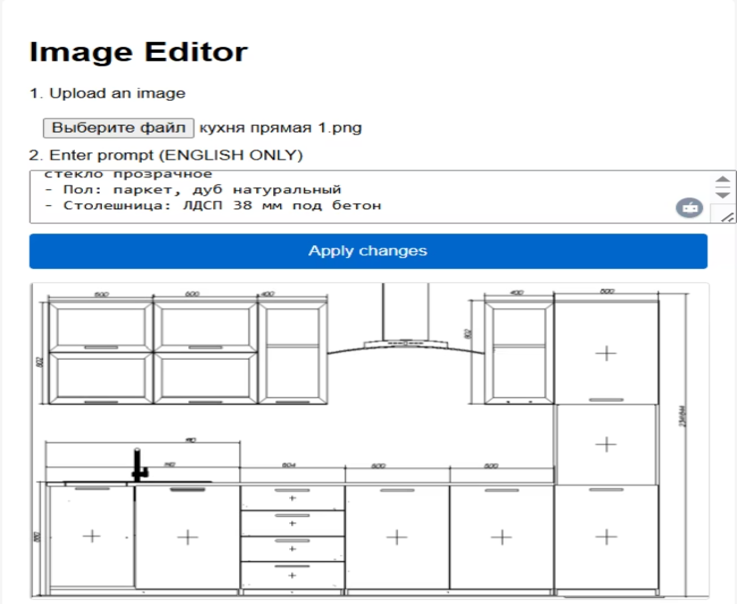Click the '2. Enter prompt (ENGLISH ONLY)' label
The image size is (737, 604).
[x=165, y=156]
